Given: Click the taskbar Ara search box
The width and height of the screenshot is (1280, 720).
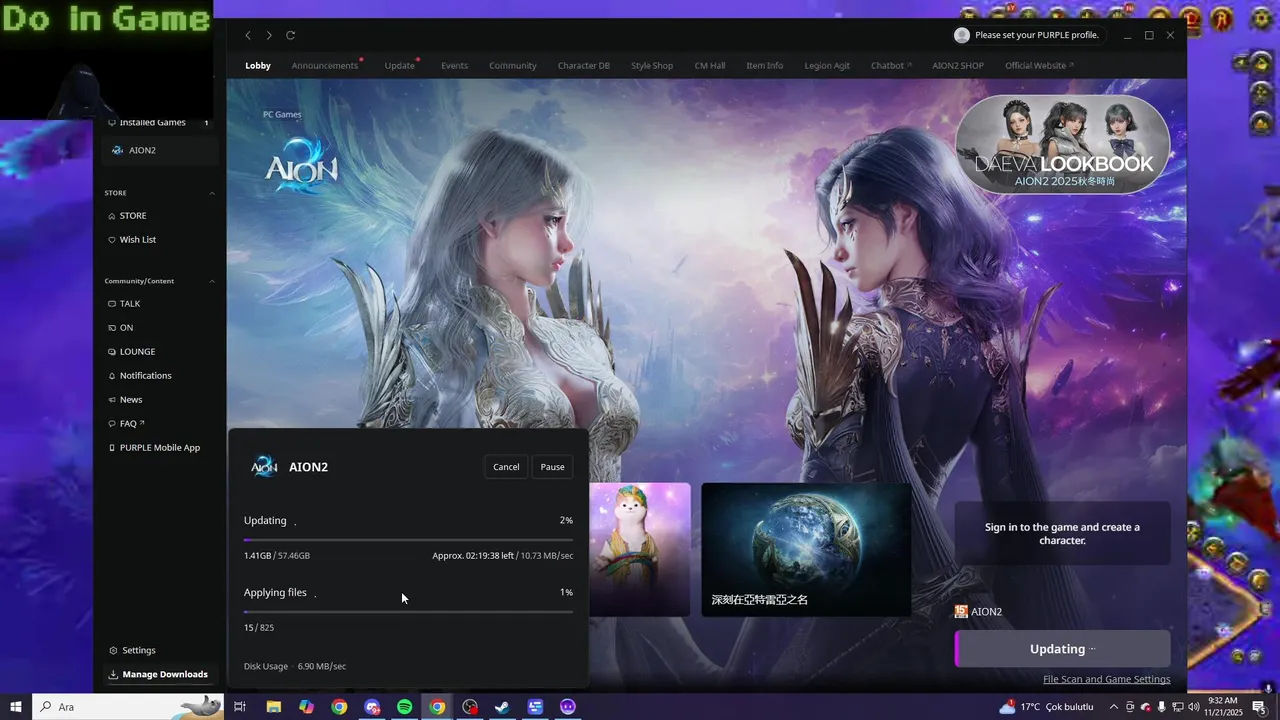Looking at the screenshot, I should 128,707.
